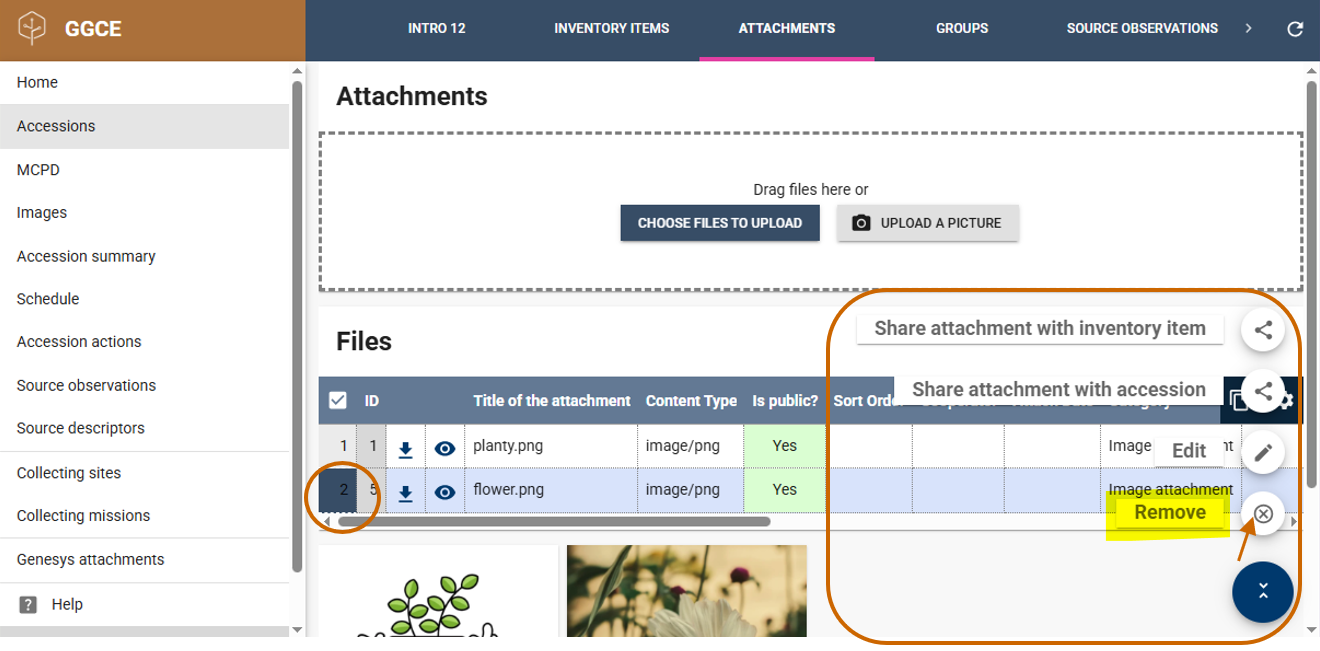The height and width of the screenshot is (651, 1320).
Task: Preview flower.png using the eye icon
Action: pos(445,491)
